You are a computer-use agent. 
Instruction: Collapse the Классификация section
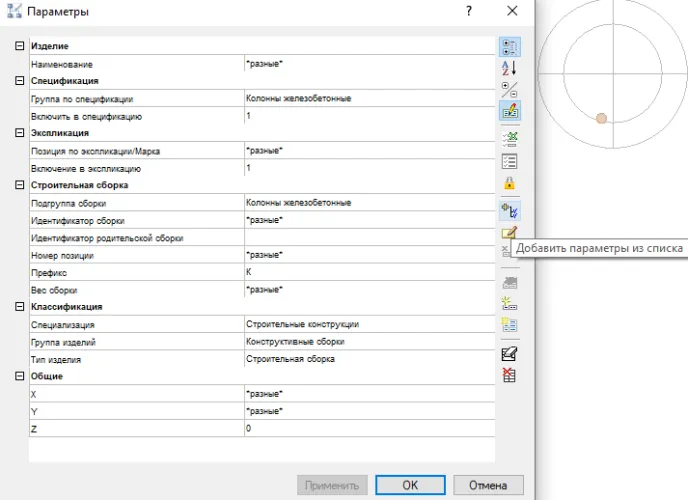pos(20,307)
